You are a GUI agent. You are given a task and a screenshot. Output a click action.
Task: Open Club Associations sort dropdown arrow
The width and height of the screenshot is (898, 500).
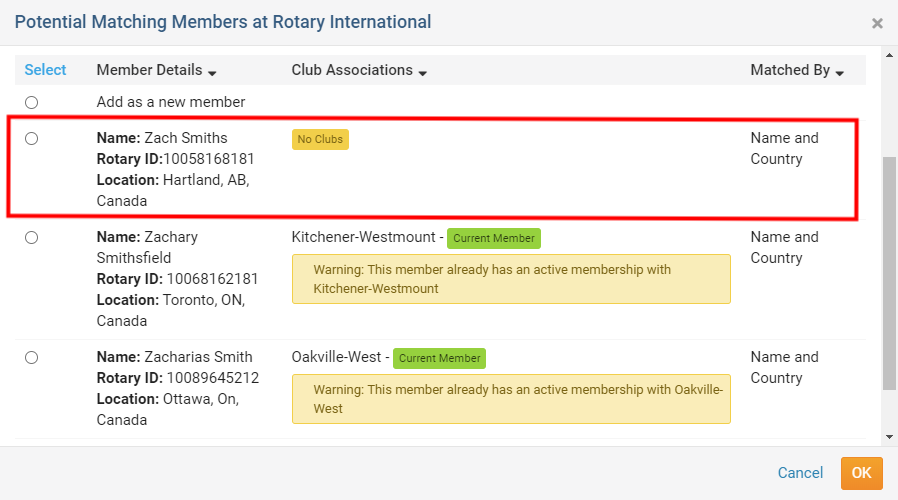[423, 72]
